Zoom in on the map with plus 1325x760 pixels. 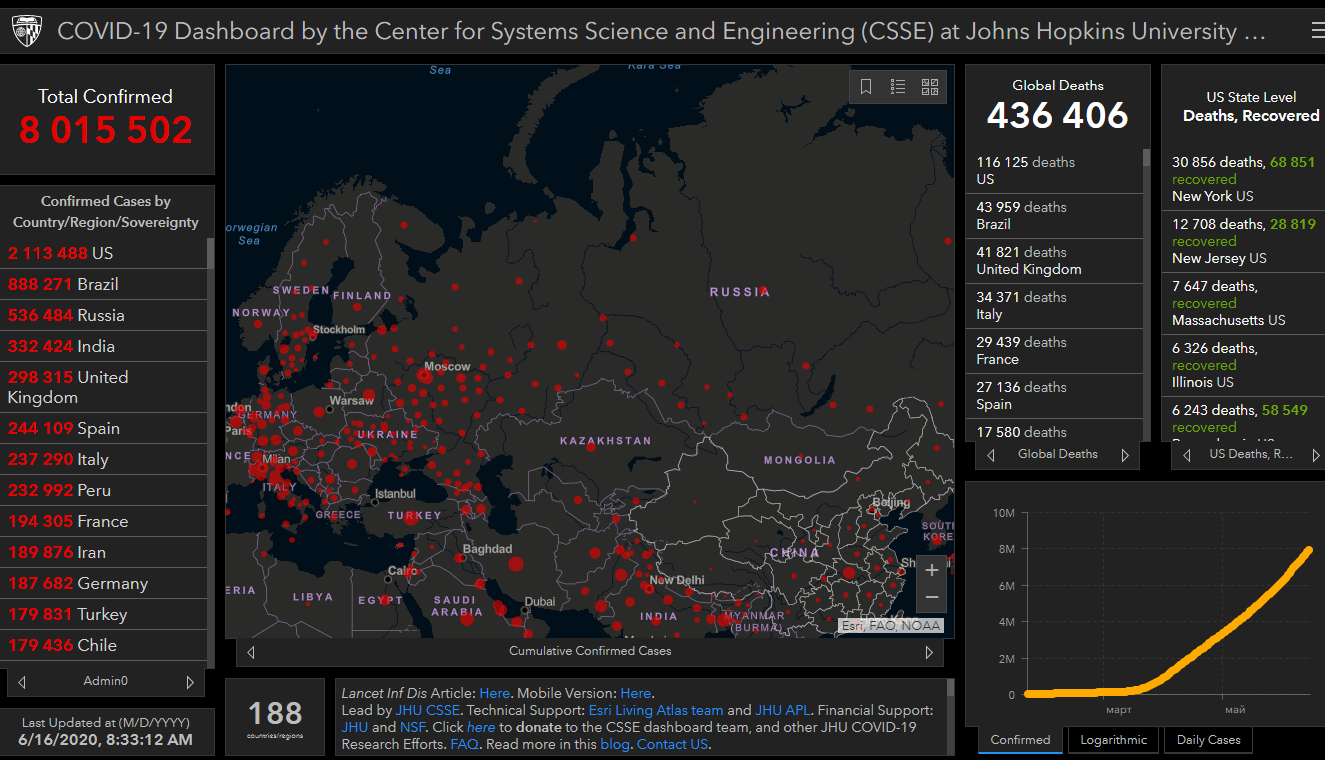(x=932, y=570)
